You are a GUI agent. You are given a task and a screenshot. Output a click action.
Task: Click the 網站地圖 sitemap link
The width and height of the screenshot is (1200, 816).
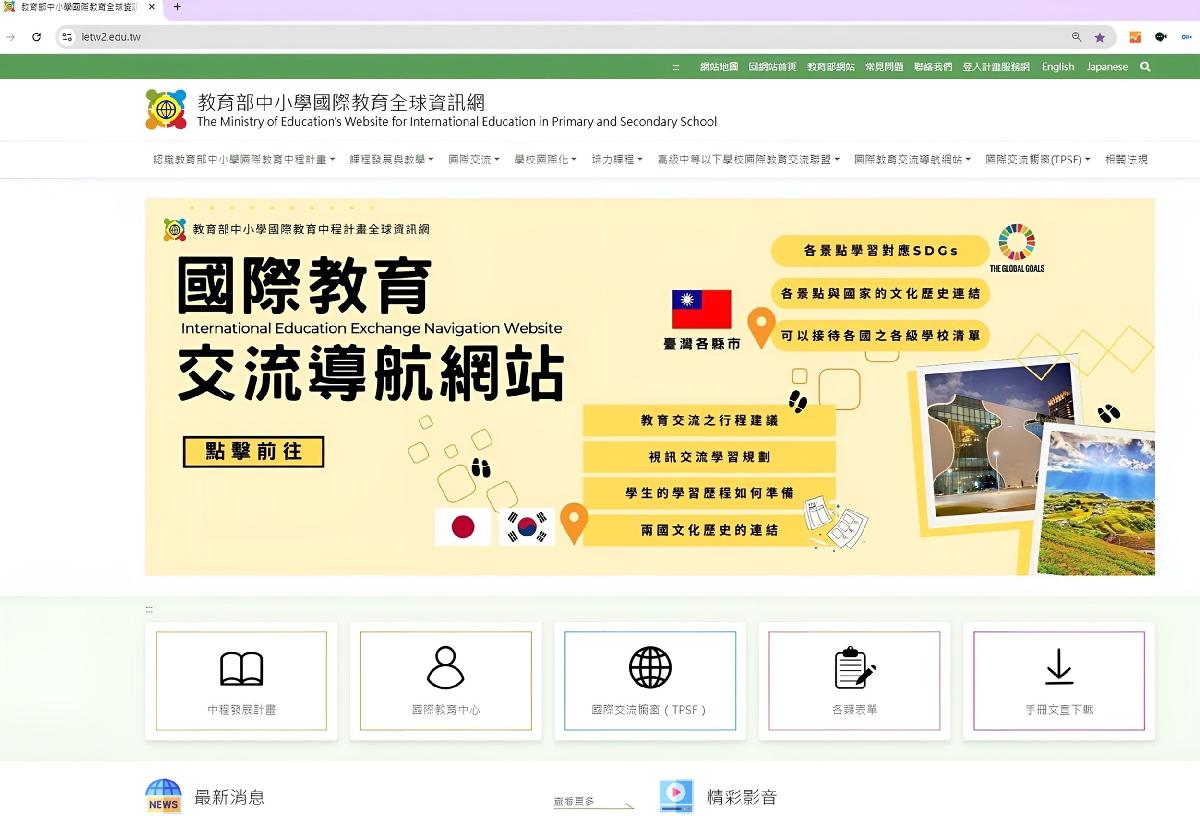pos(718,67)
